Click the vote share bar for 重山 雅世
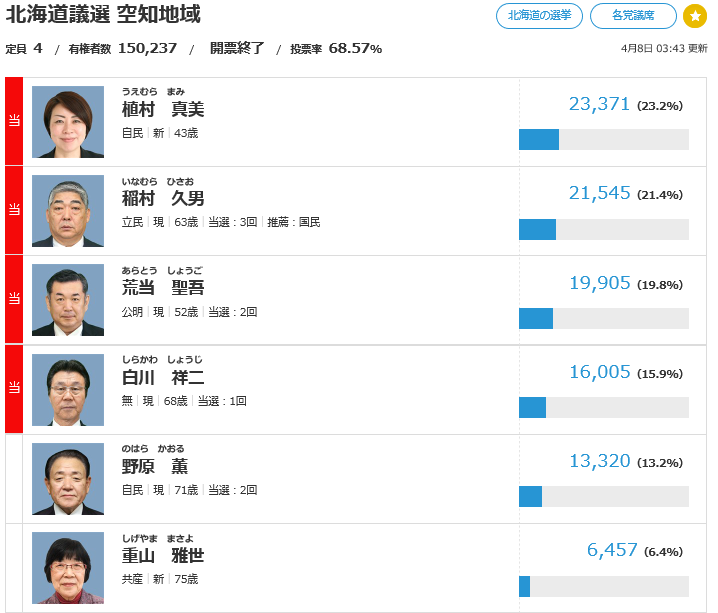The height and width of the screenshot is (613, 718). point(603,586)
